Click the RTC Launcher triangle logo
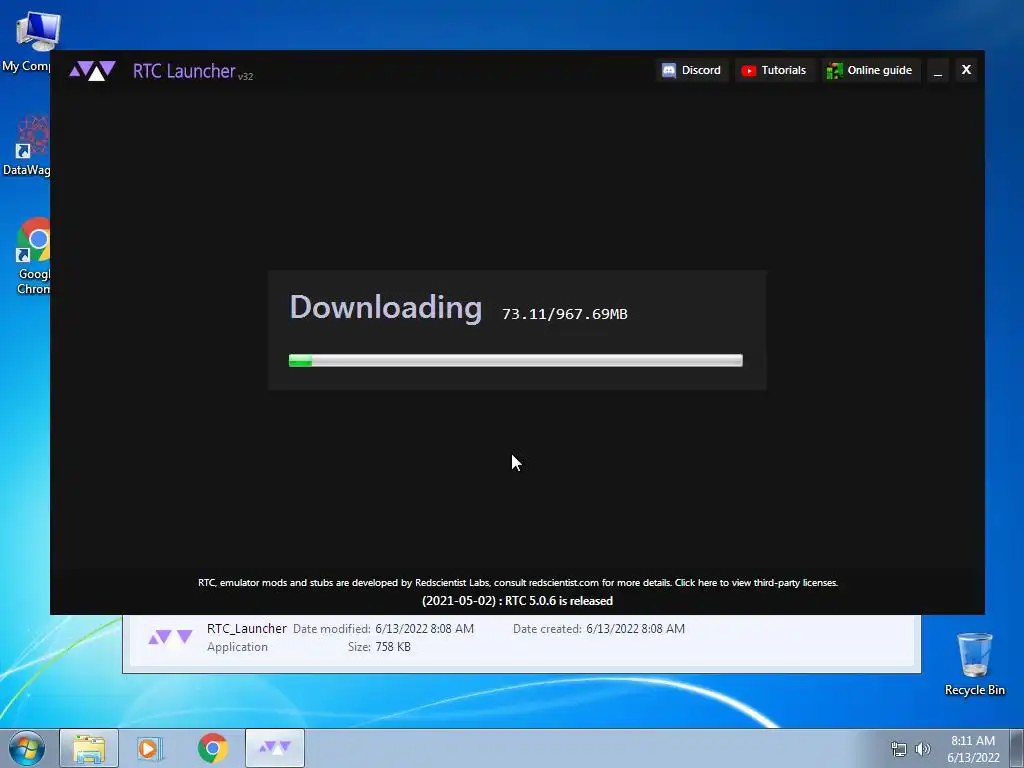 click(x=92, y=71)
